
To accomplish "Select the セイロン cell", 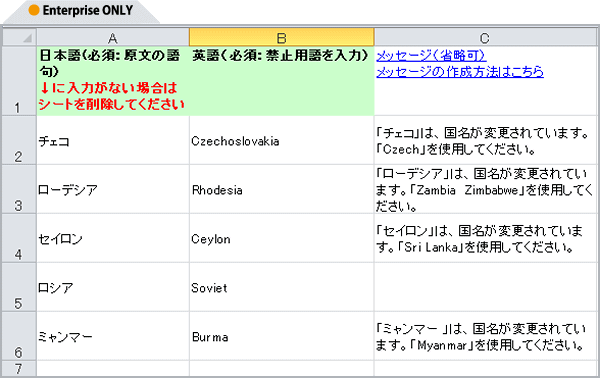I will (113, 238).
